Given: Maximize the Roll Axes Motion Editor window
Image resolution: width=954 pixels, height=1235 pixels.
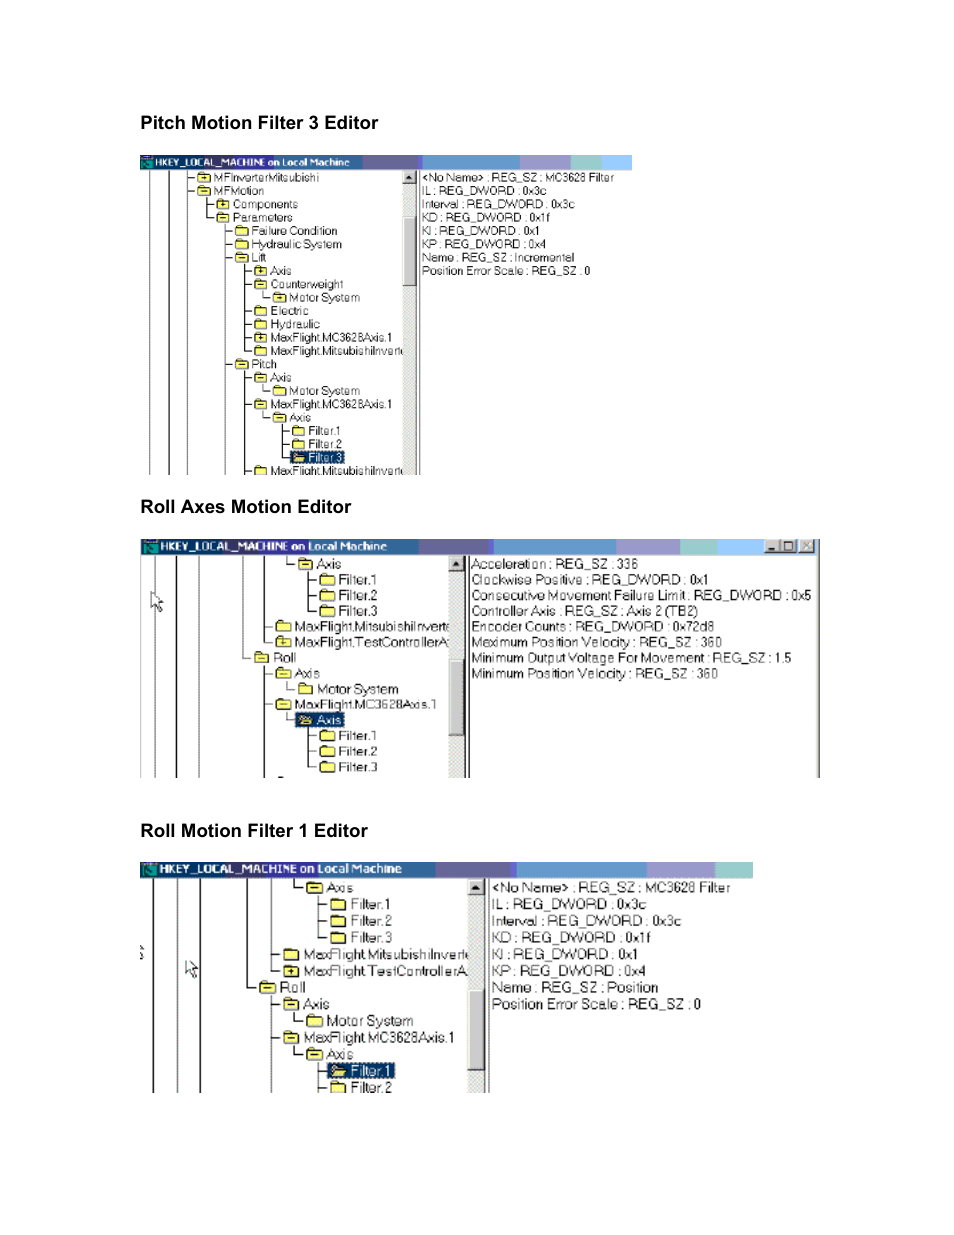Looking at the screenshot, I should tap(789, 546).
